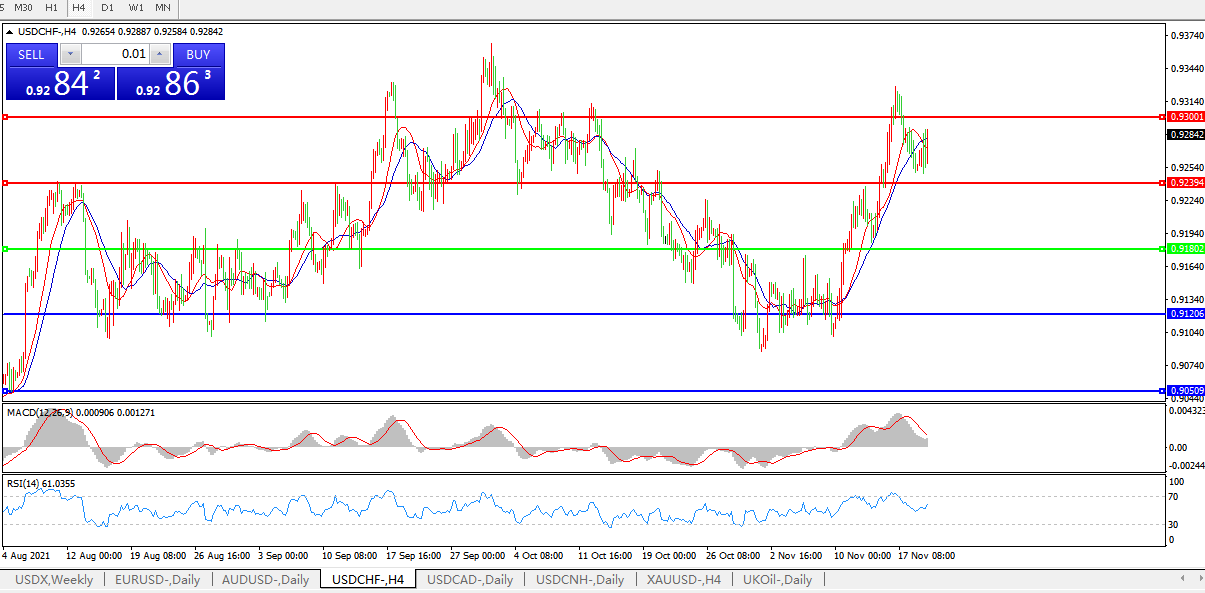Click the red 0.93001 price label
Viewport: 1205px width, 593px height.
click(x=1185, y=117)
